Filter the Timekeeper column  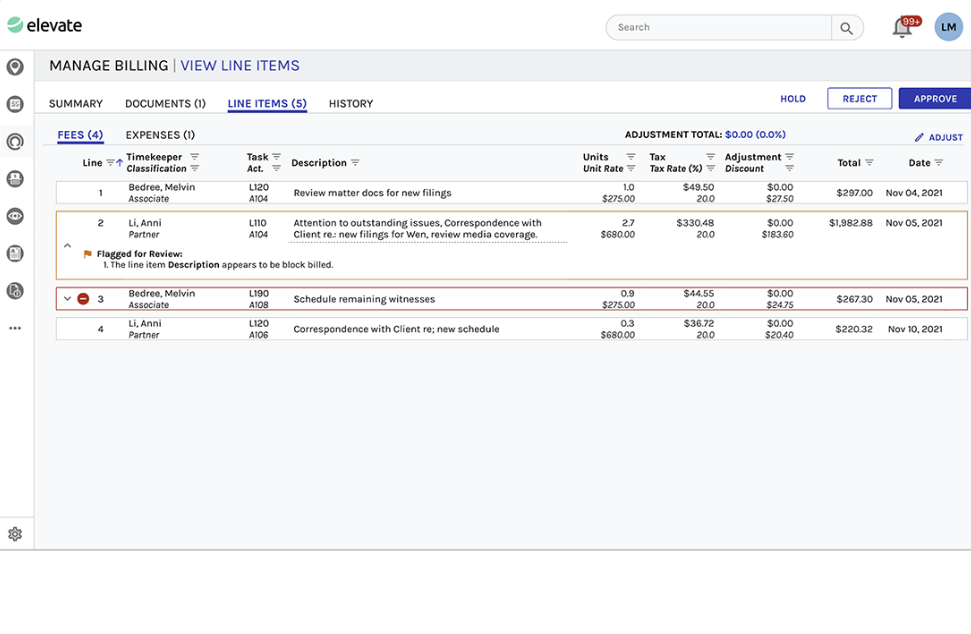(x=194, y=157)
